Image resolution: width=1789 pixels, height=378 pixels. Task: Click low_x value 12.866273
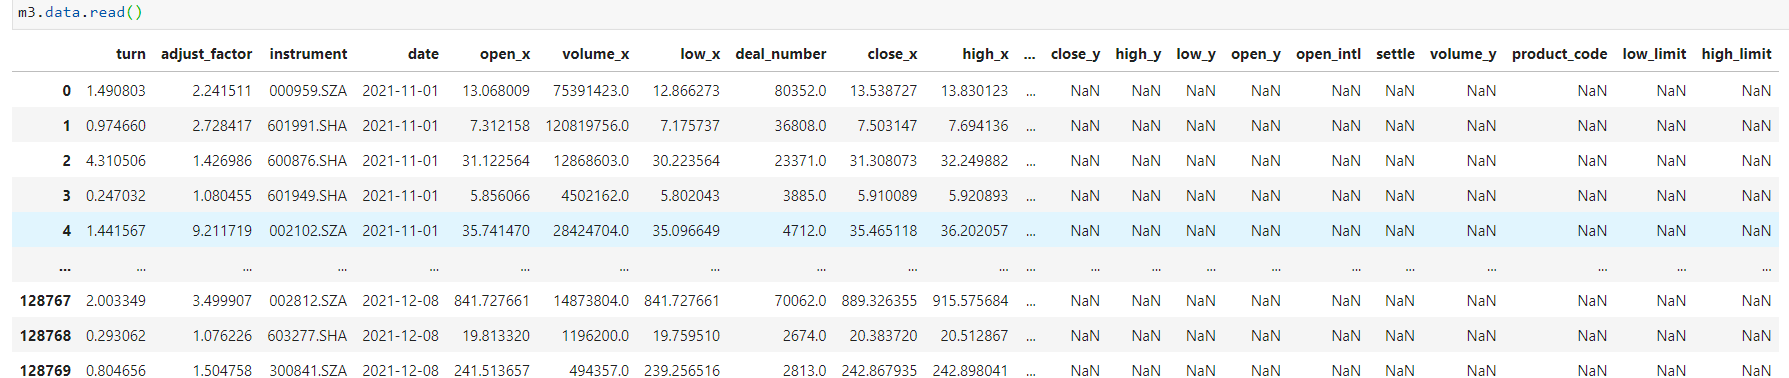click(686, 91)
